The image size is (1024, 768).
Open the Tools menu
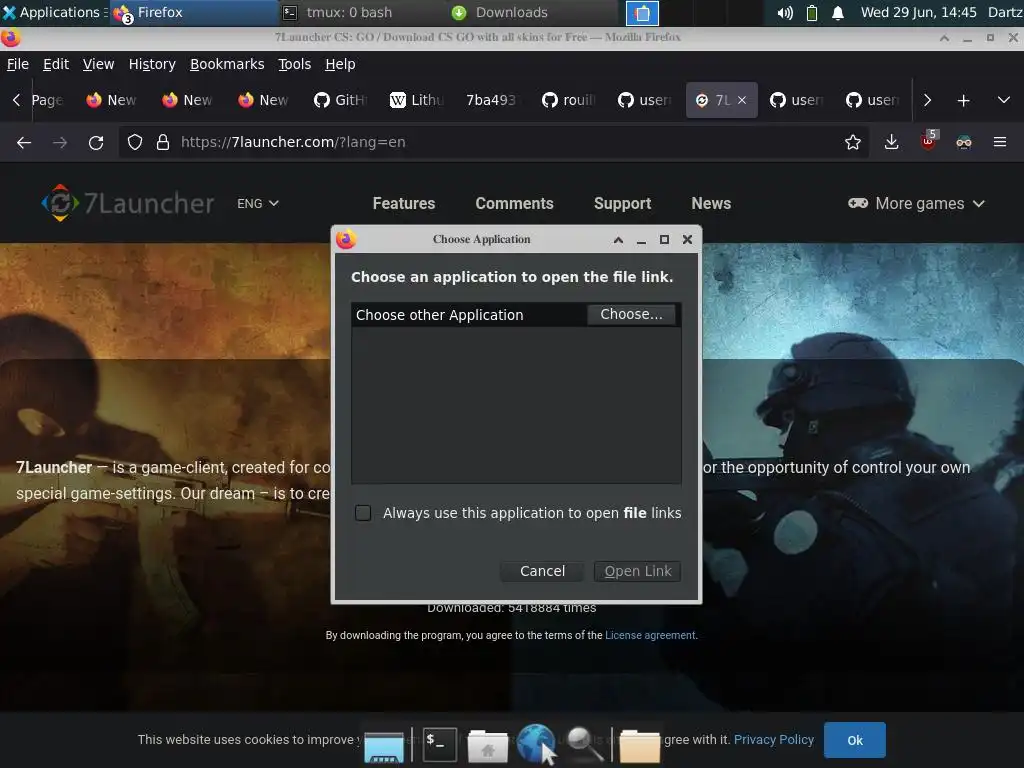pyautogui.click(x=295, y=64)
